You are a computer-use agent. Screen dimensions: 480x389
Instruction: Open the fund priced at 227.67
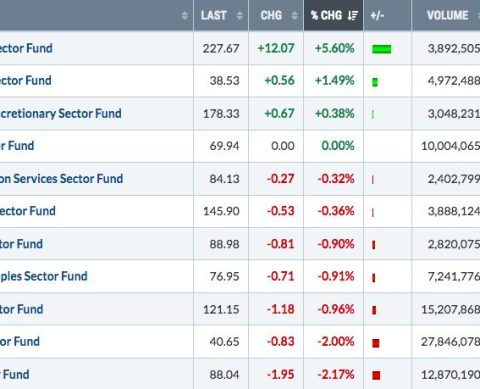tap(26, 48)
